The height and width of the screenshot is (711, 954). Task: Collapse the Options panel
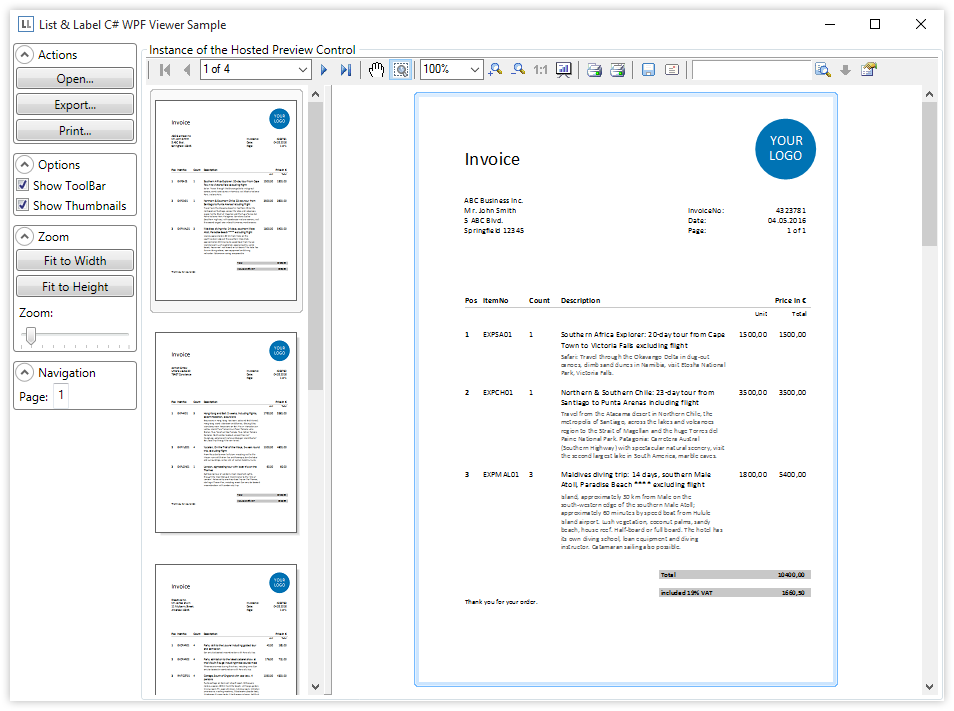point(24,165)
